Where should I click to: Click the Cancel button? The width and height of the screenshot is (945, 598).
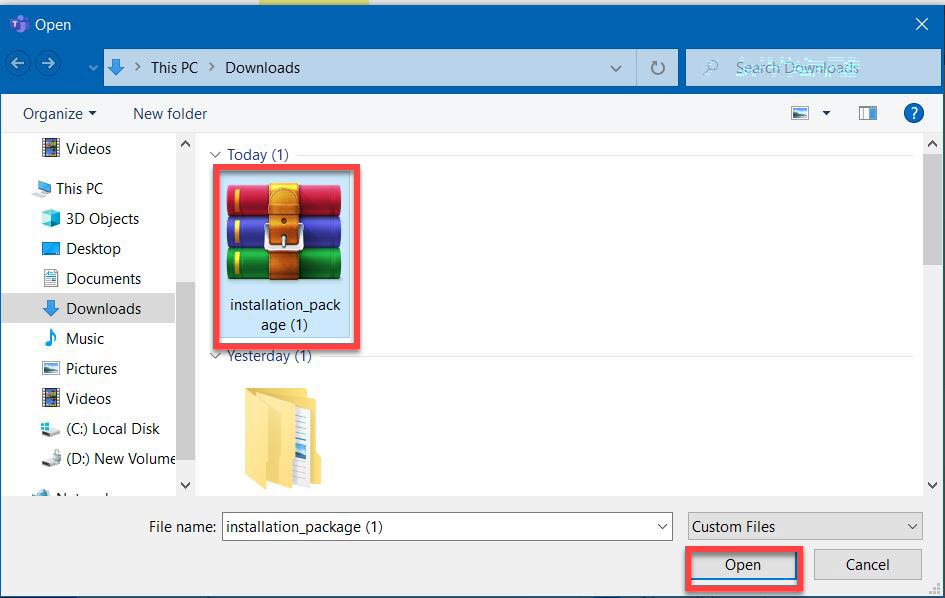click(867, 565)
